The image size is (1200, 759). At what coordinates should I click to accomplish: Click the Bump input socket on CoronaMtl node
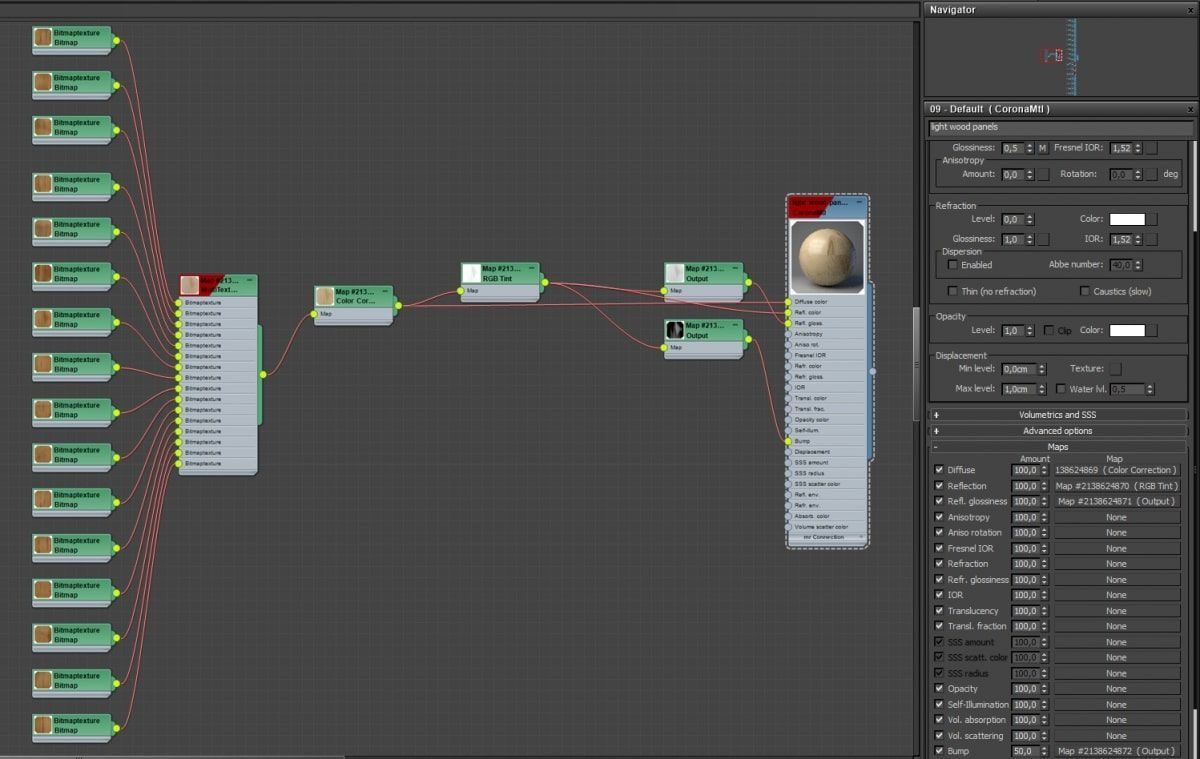pyautogui.click(x=789, y=441)
